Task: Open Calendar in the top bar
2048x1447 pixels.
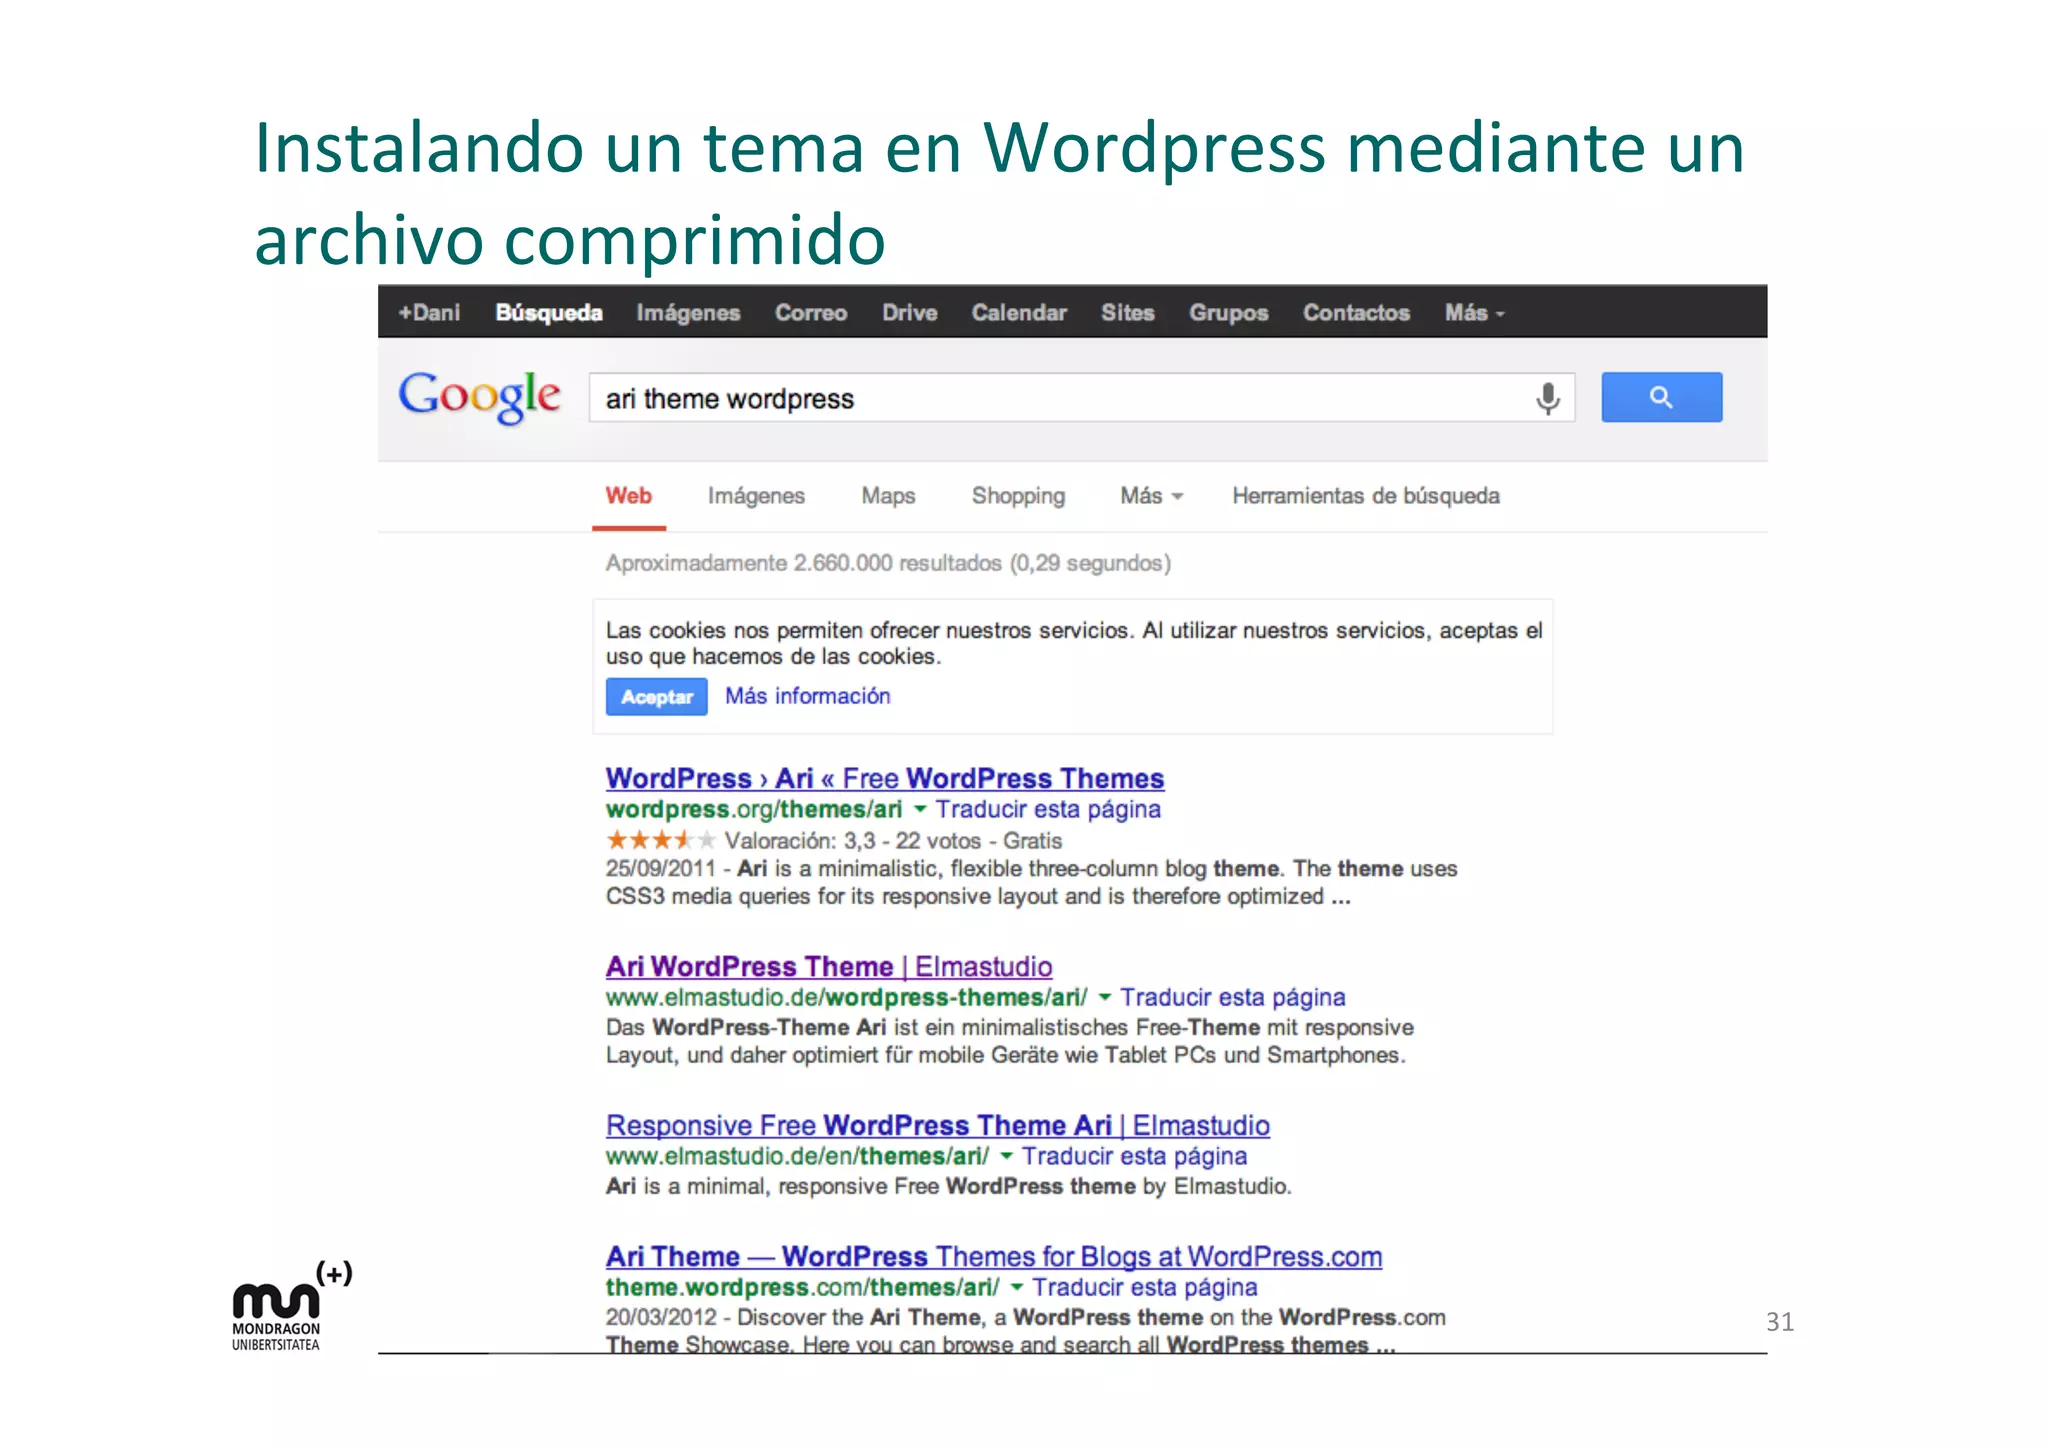Action: click(1019, 313)
